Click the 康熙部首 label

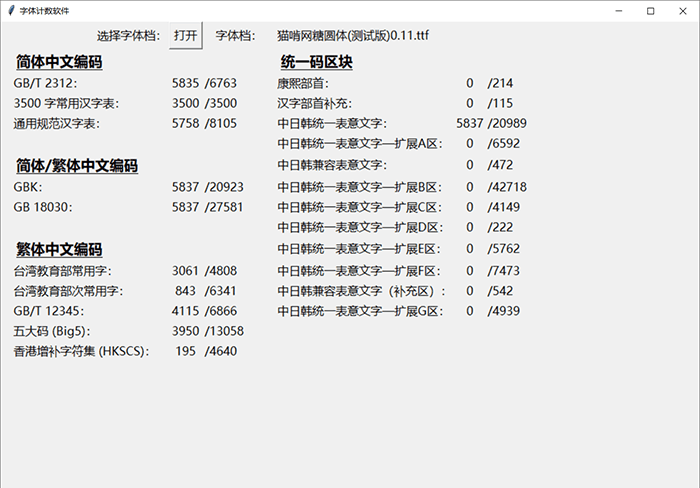tap(303, 83)
